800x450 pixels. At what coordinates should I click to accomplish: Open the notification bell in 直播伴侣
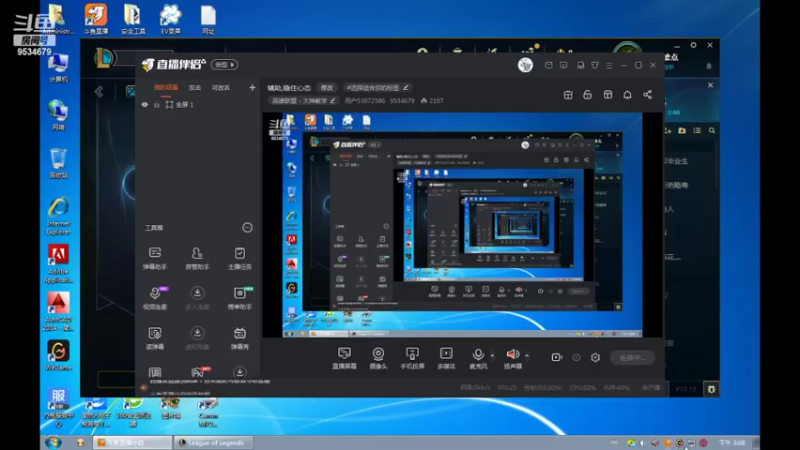(x=627, y=95)
